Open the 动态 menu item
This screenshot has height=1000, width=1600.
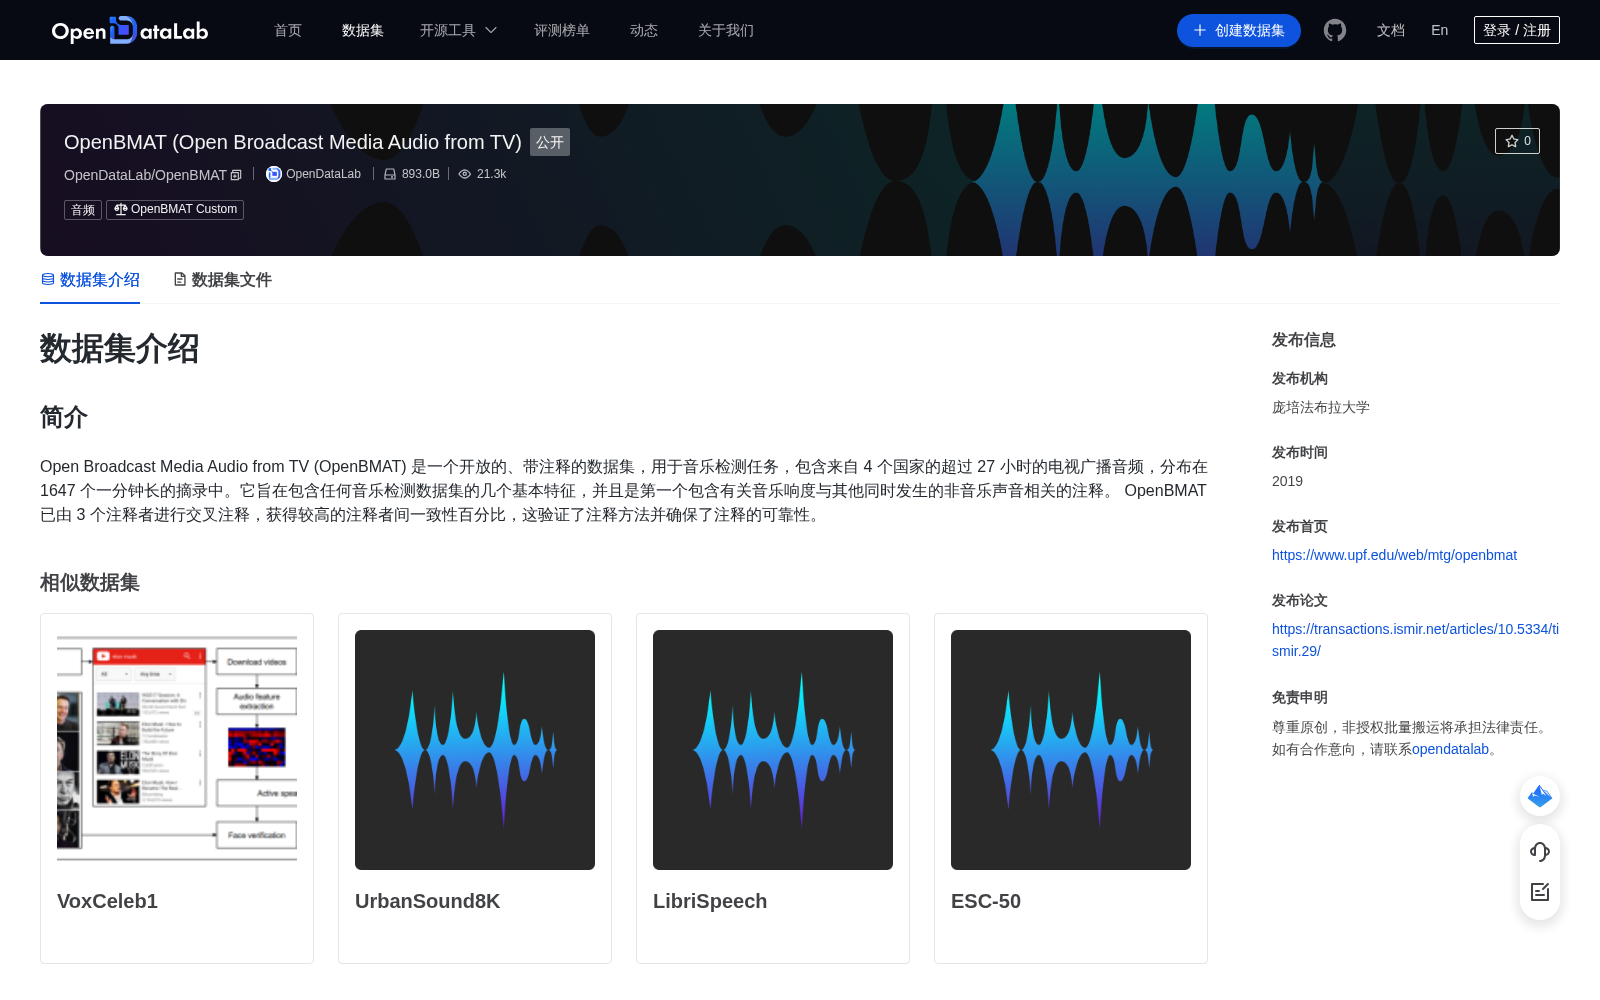(644, 30)
